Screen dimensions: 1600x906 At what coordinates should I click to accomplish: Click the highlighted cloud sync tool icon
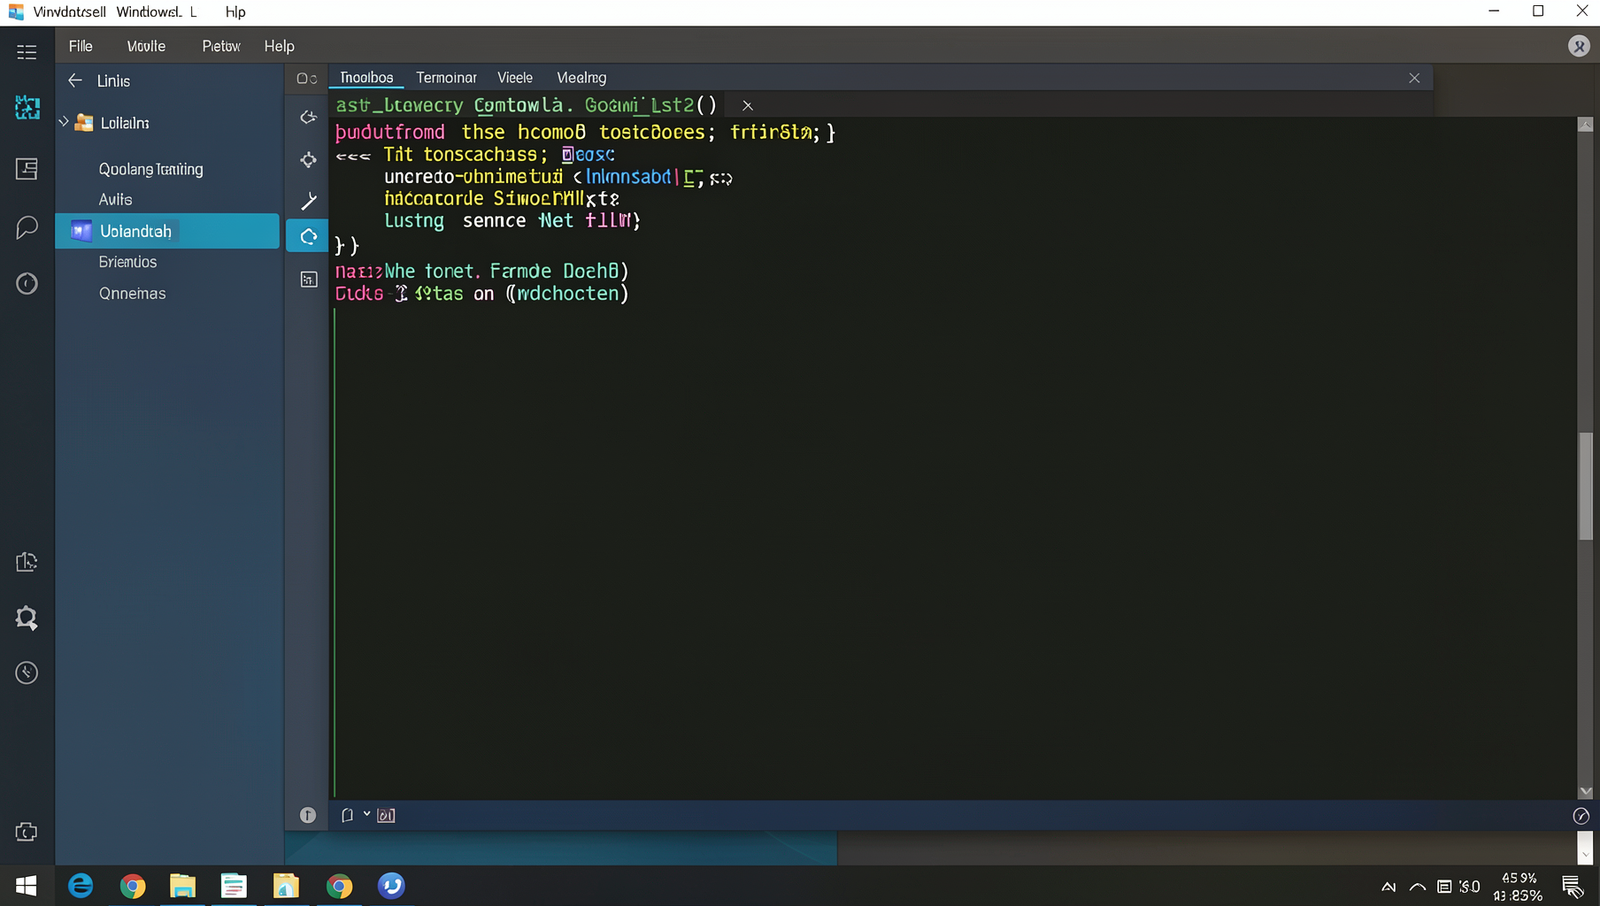[x=308, y=237]
